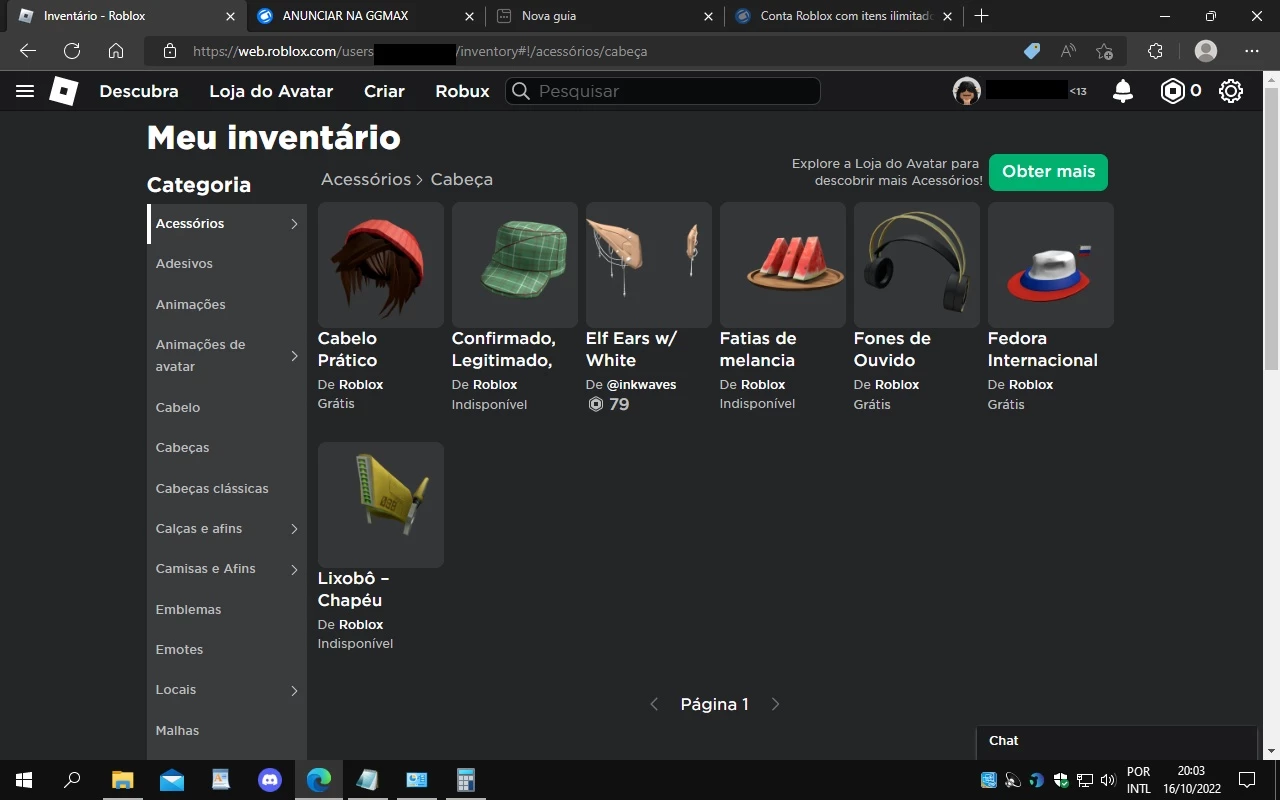Open the @inkwaves creator link
Screen dimensions: 1280x800
pyautogui.click(x=641, y=384)
